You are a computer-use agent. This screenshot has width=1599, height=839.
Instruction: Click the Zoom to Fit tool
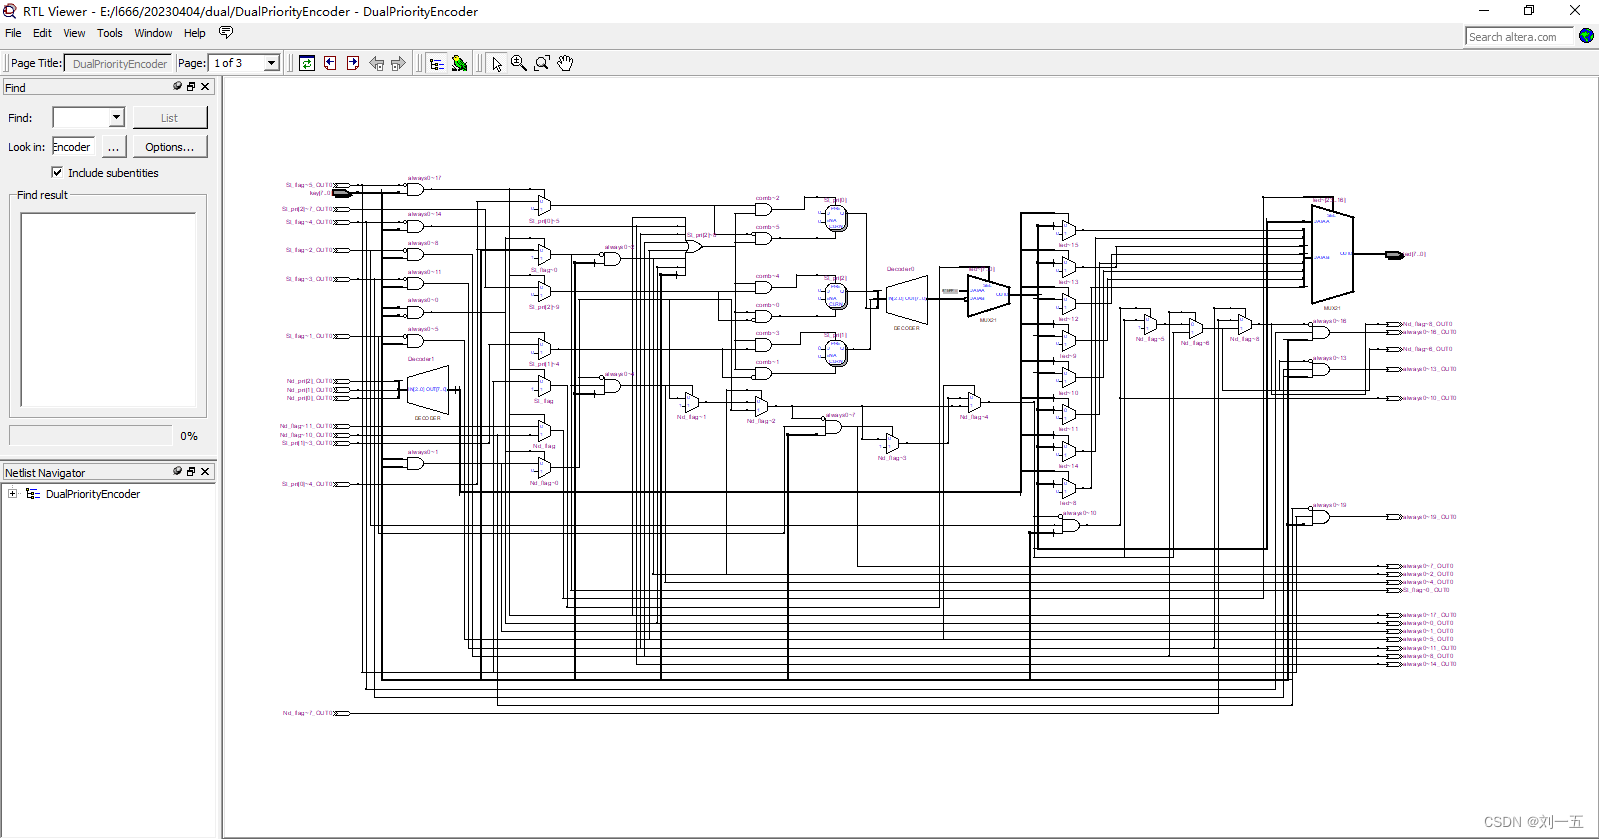point(542,63)
